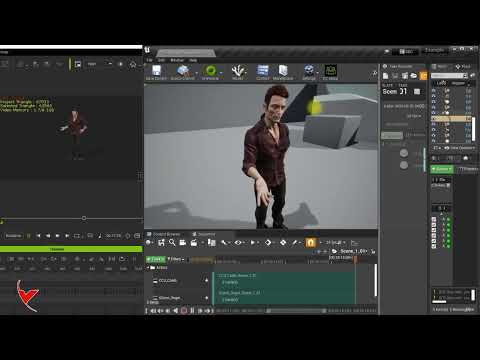Click the Sequencer timeline range scrollbar
Screen dimensions: 480x360
[296, 311]
